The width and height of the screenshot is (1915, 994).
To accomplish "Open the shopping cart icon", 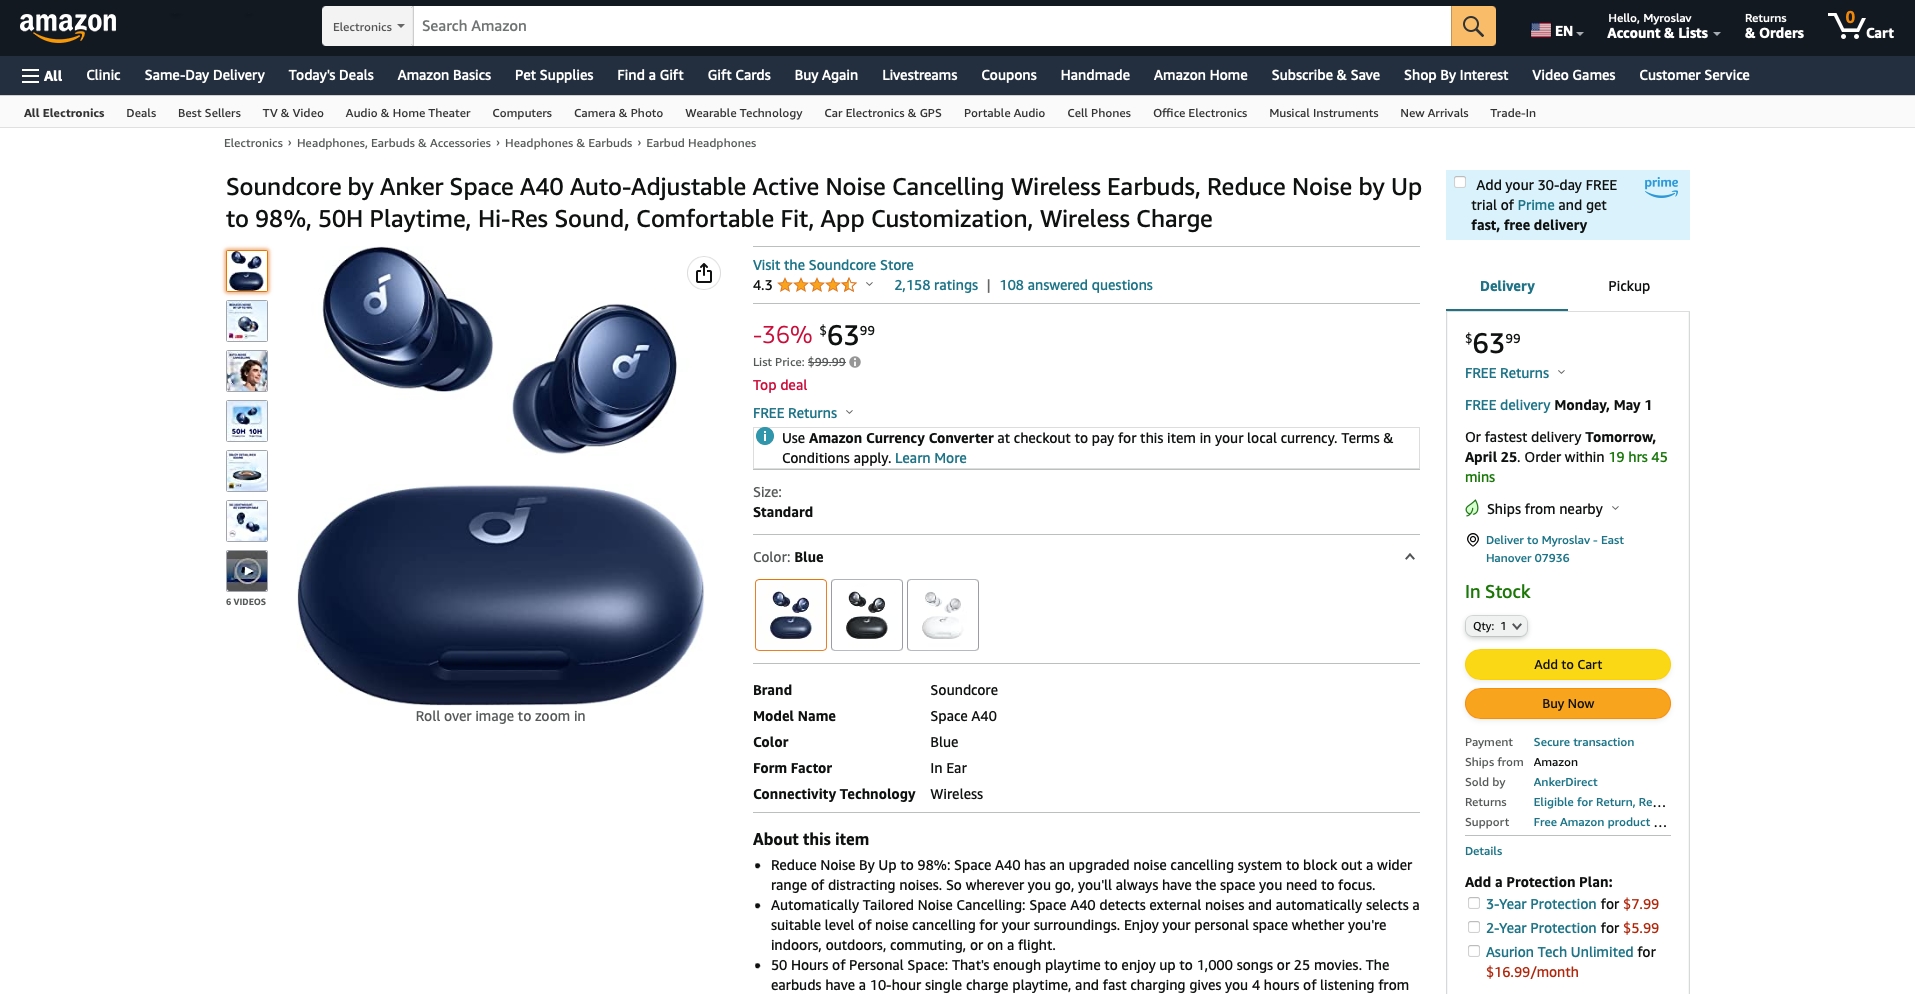I will 1860,26.
